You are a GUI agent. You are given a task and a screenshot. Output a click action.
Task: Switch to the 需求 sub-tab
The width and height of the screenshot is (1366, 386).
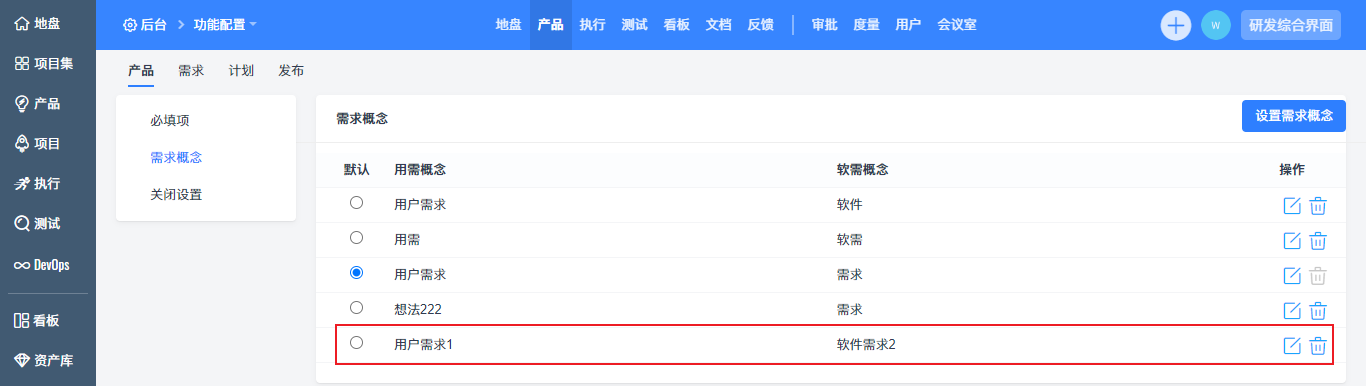[x=191, y=71]
